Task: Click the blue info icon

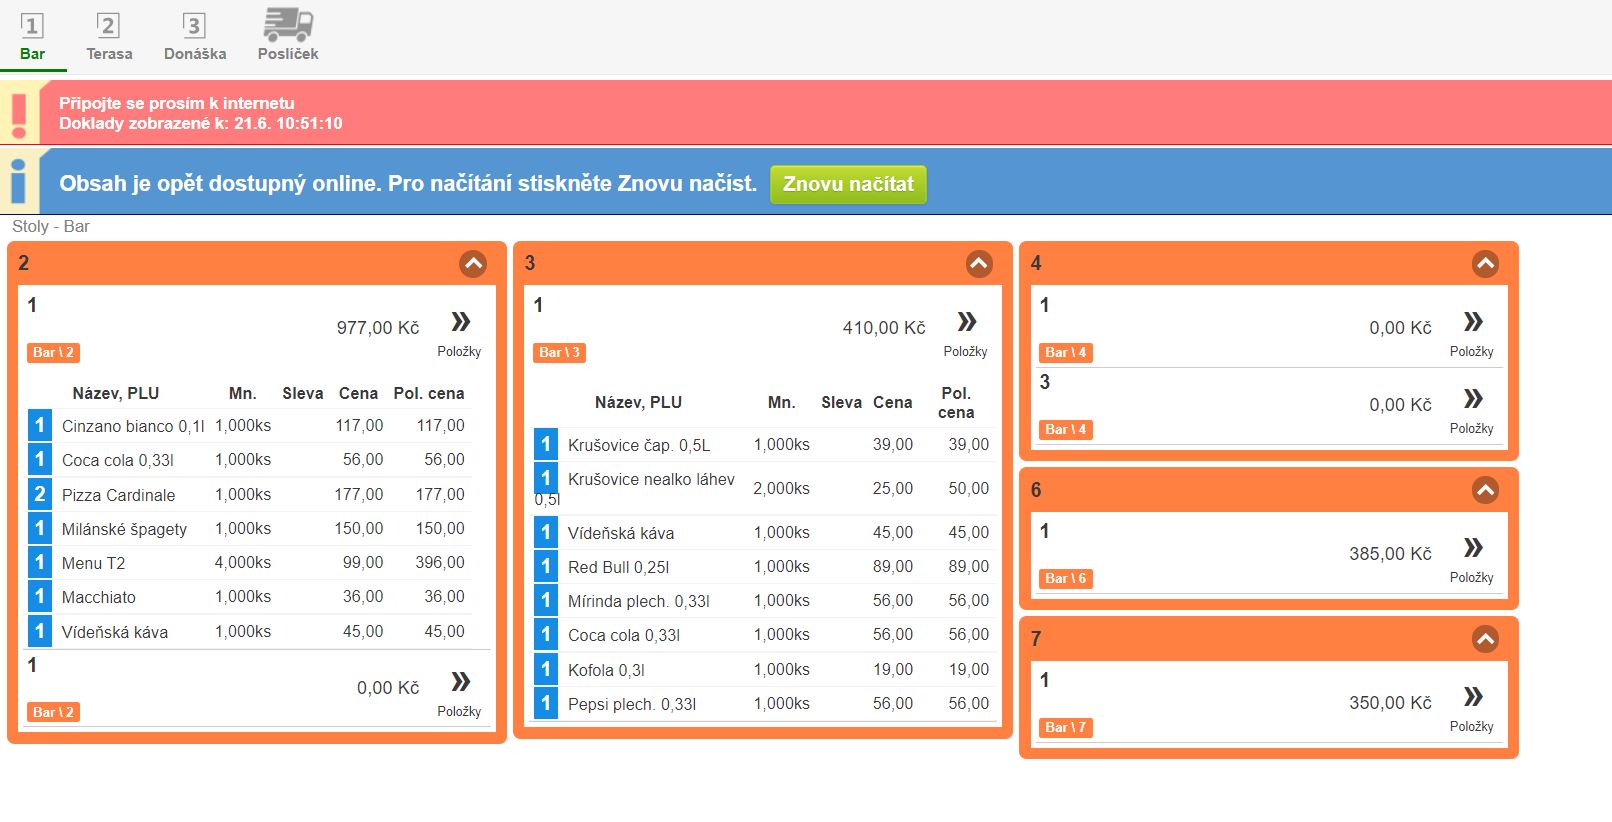Action: tap(19, 182)
